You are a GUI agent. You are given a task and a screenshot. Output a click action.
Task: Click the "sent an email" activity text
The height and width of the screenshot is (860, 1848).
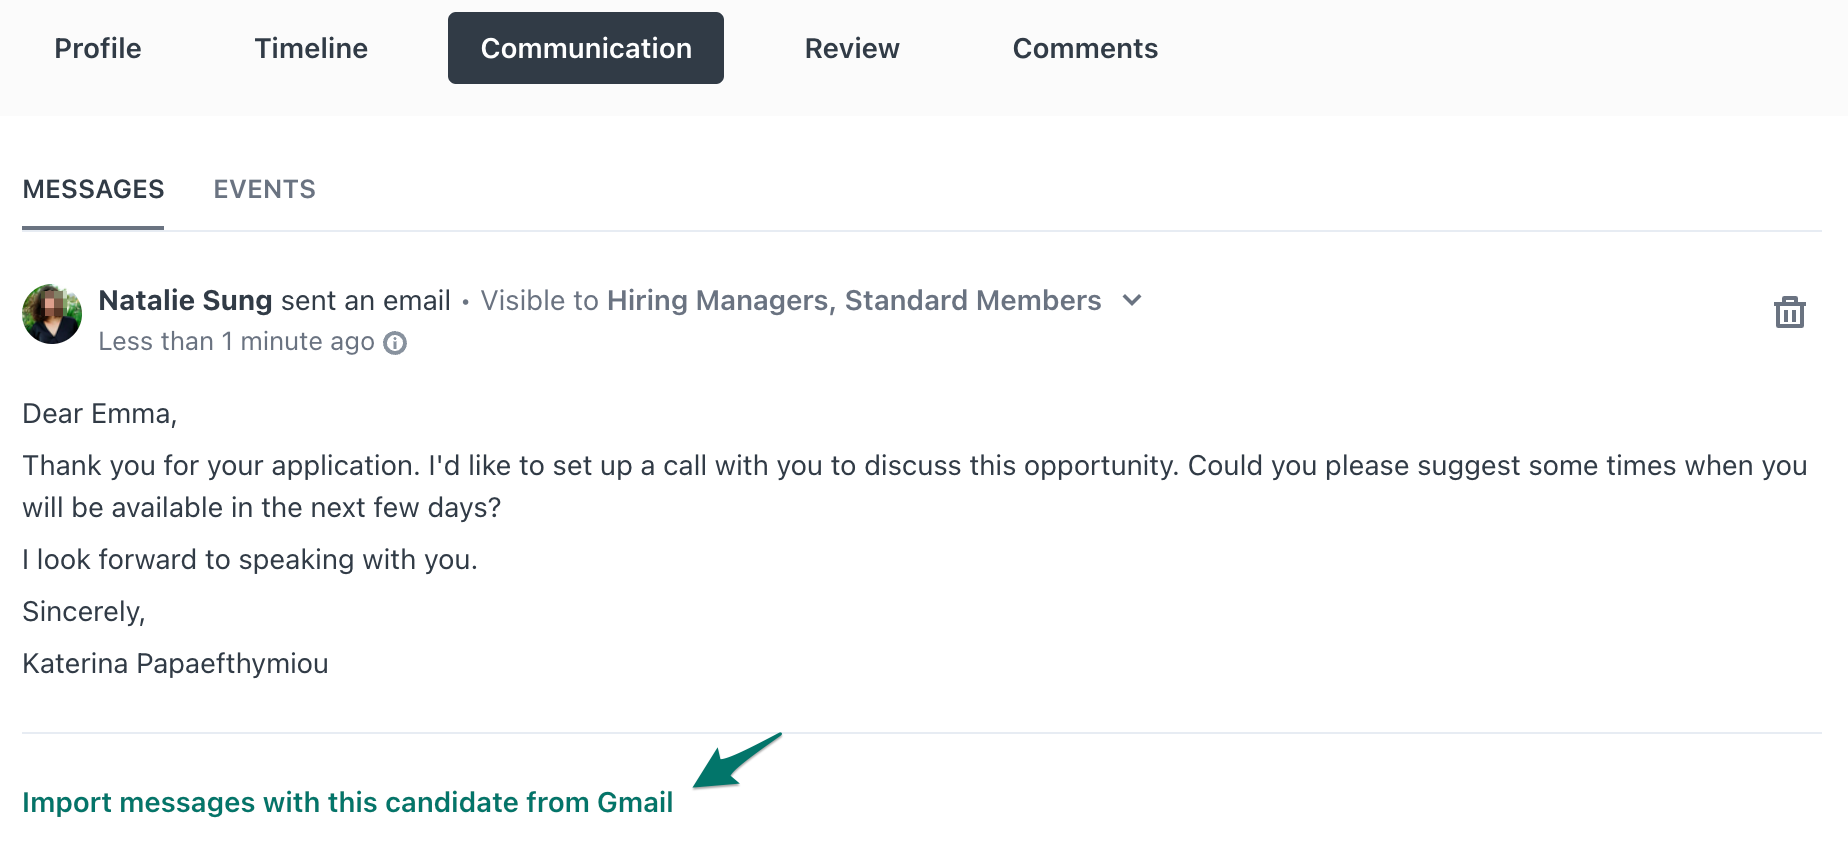(365, 300)
